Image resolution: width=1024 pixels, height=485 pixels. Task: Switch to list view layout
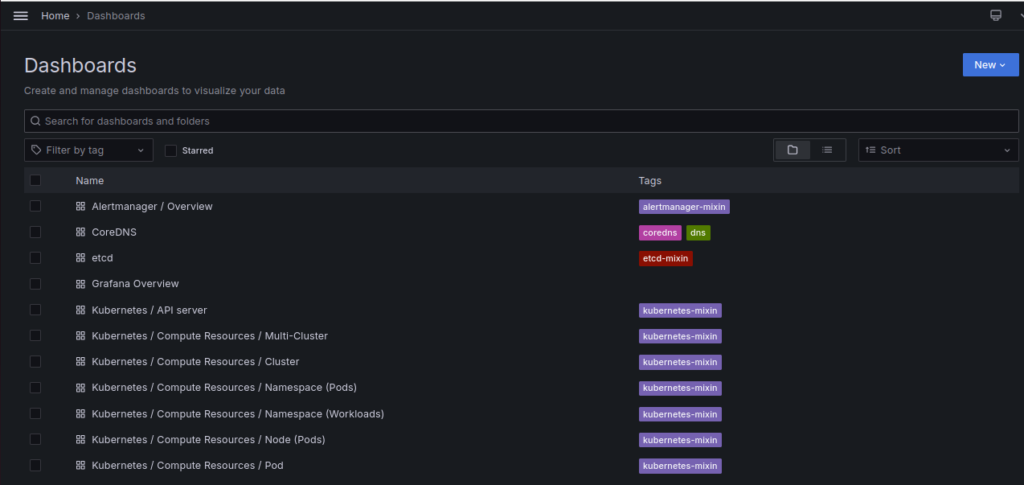tap(827, 150)
